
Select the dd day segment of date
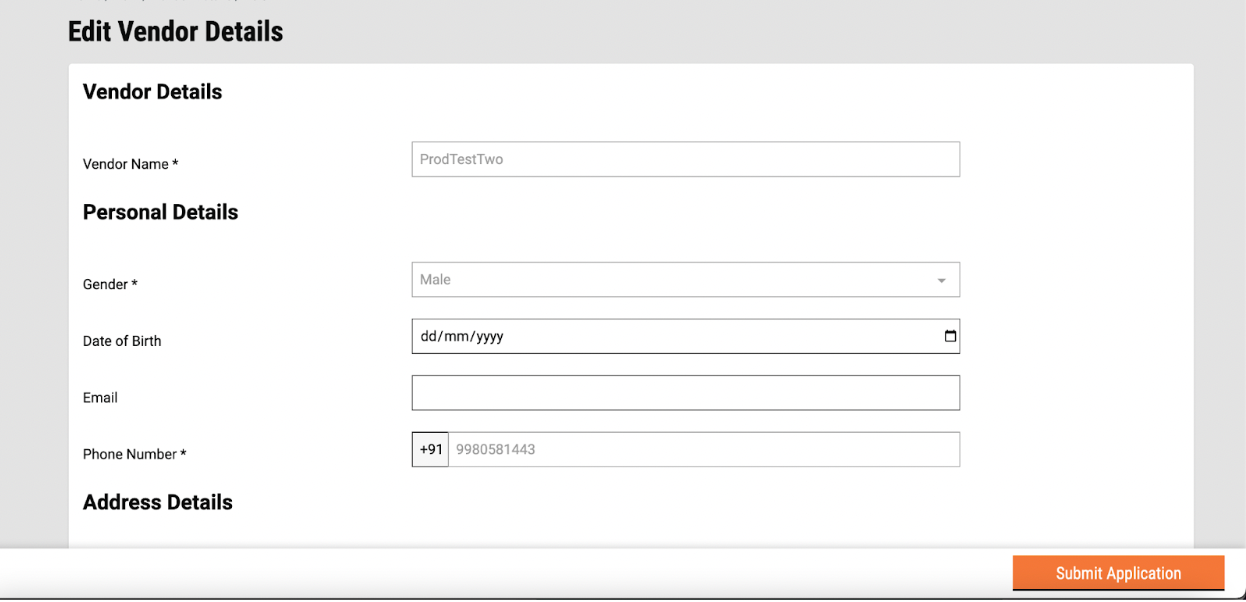(430, 337)
